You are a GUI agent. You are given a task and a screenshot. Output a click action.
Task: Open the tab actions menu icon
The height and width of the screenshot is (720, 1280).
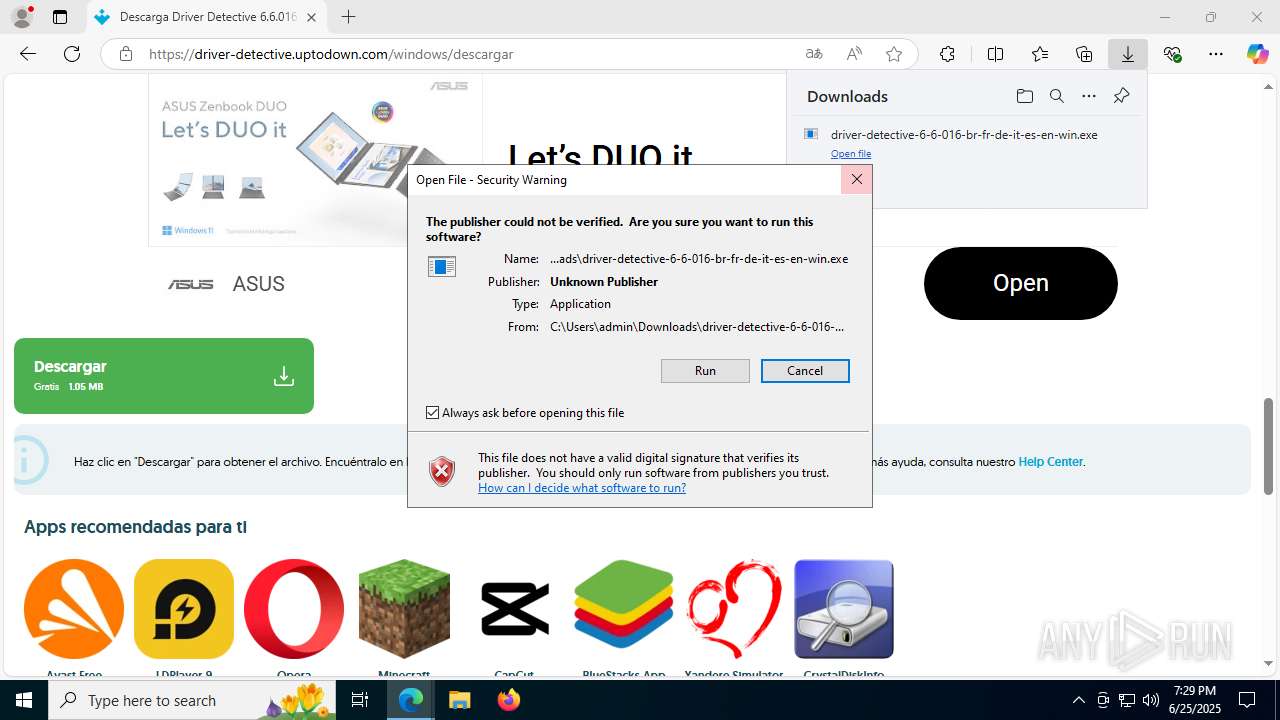[60, 17]
